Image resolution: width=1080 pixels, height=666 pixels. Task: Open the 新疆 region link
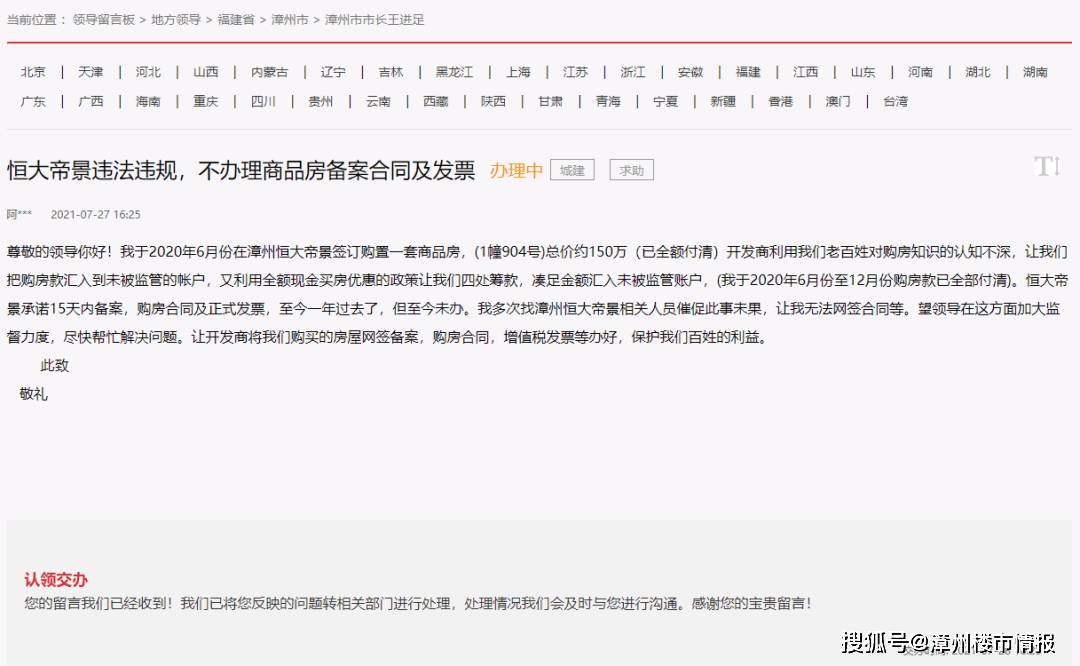(x=723, y=101)
